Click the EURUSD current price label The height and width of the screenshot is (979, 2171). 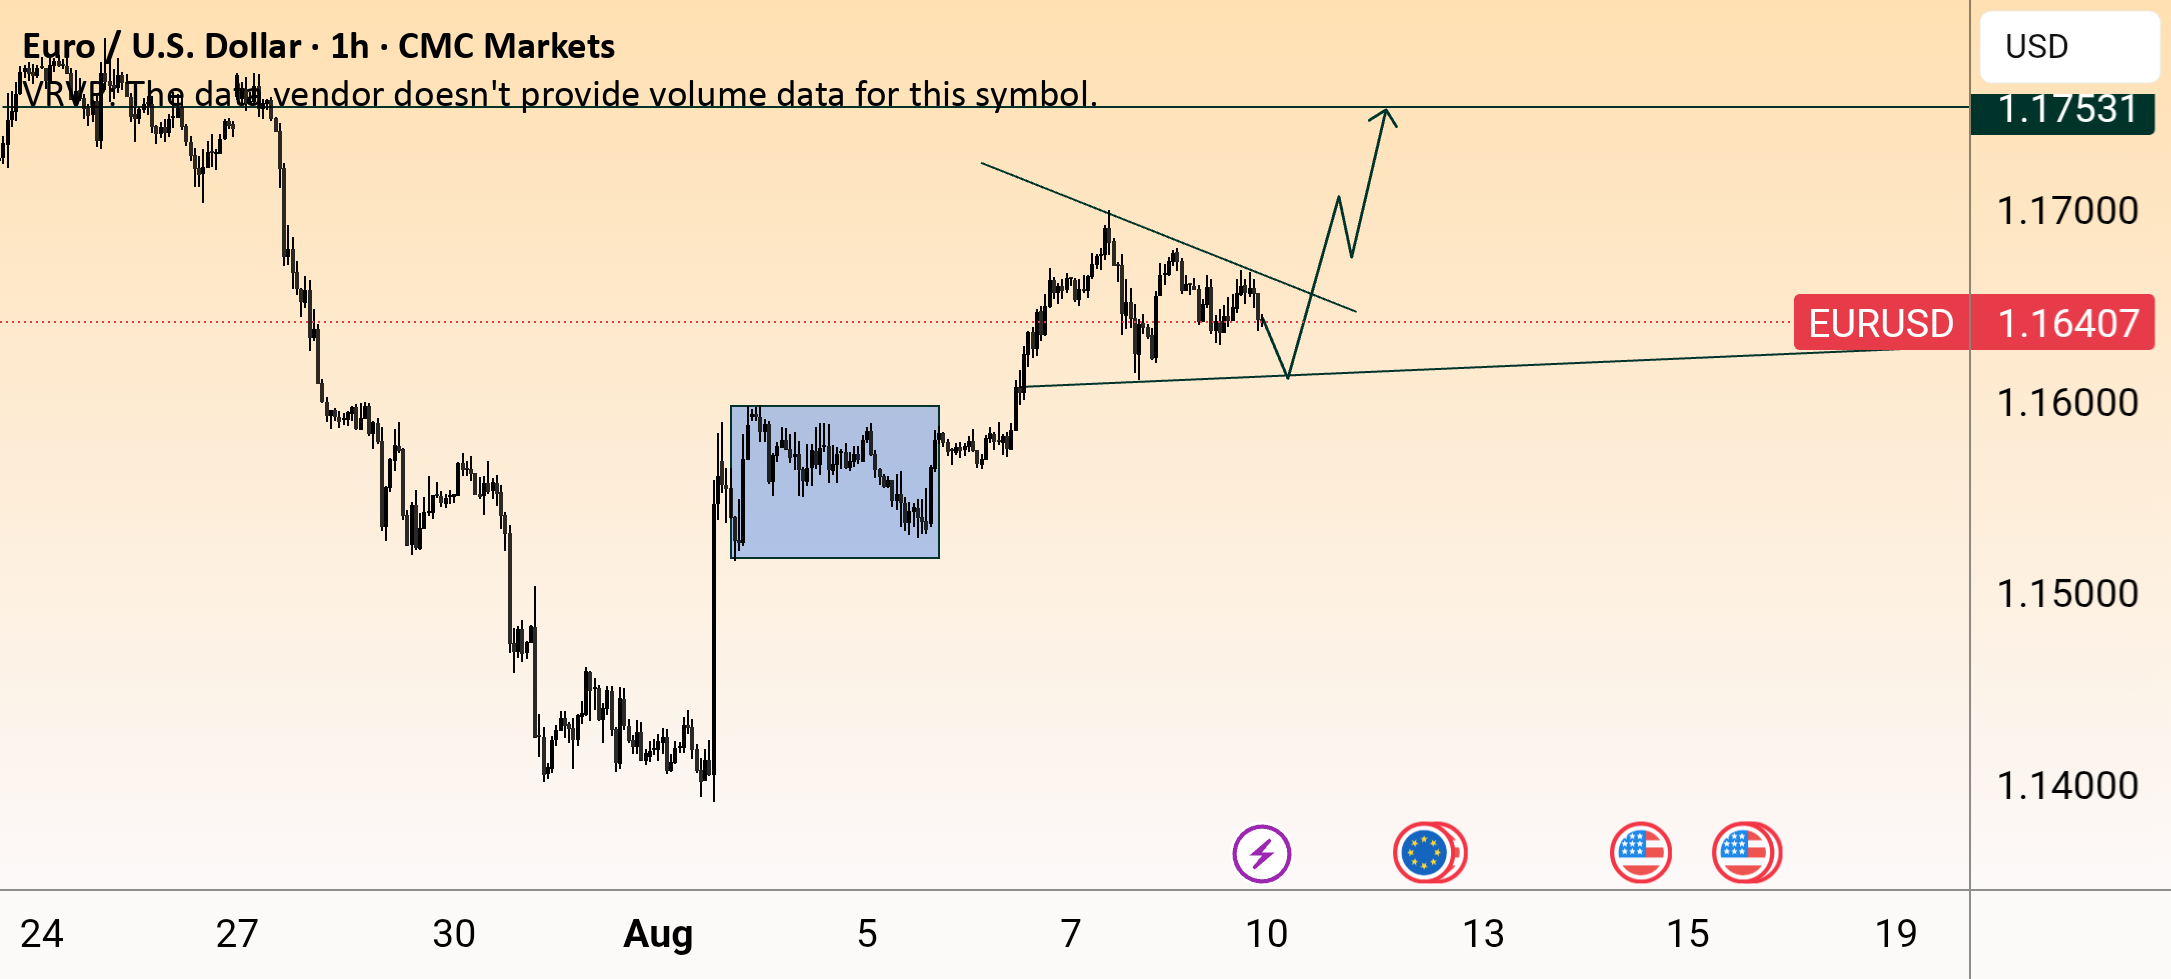(x=1880, y=323)
